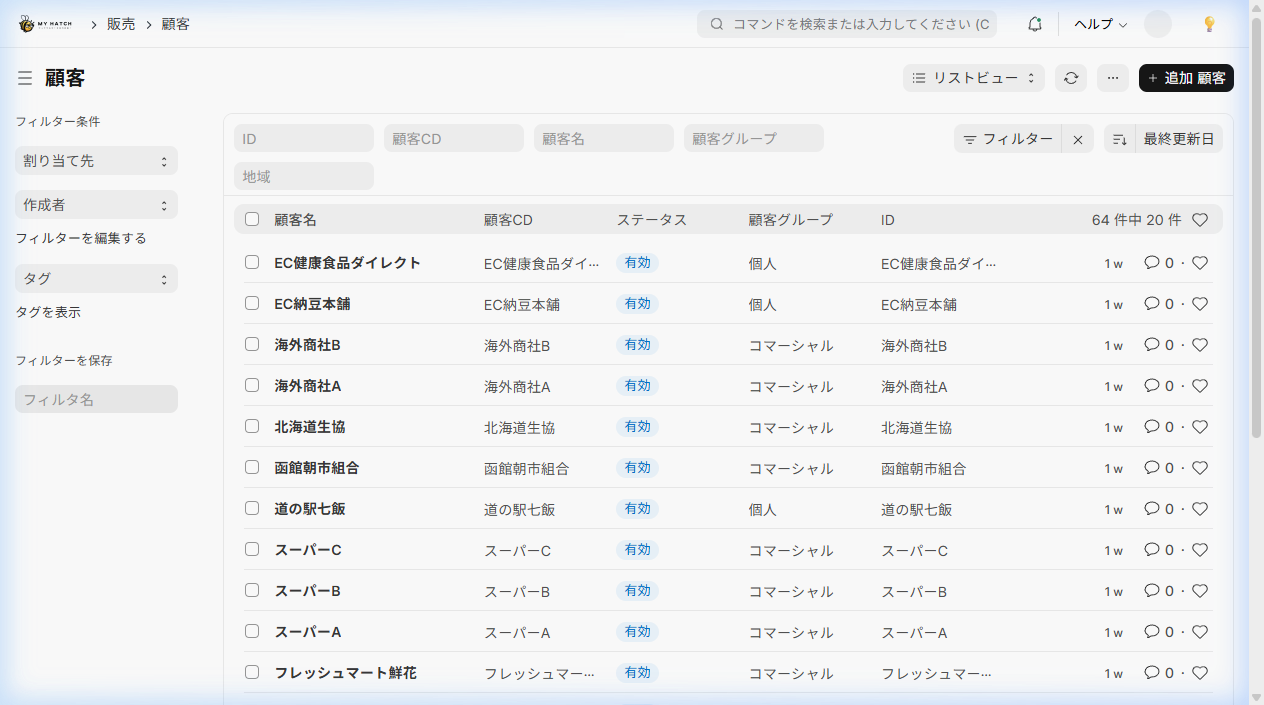Screen dimensions: 1264x705
Task: Like the EC納豆本舗 row heart icon
Action: click(1200, 304)
